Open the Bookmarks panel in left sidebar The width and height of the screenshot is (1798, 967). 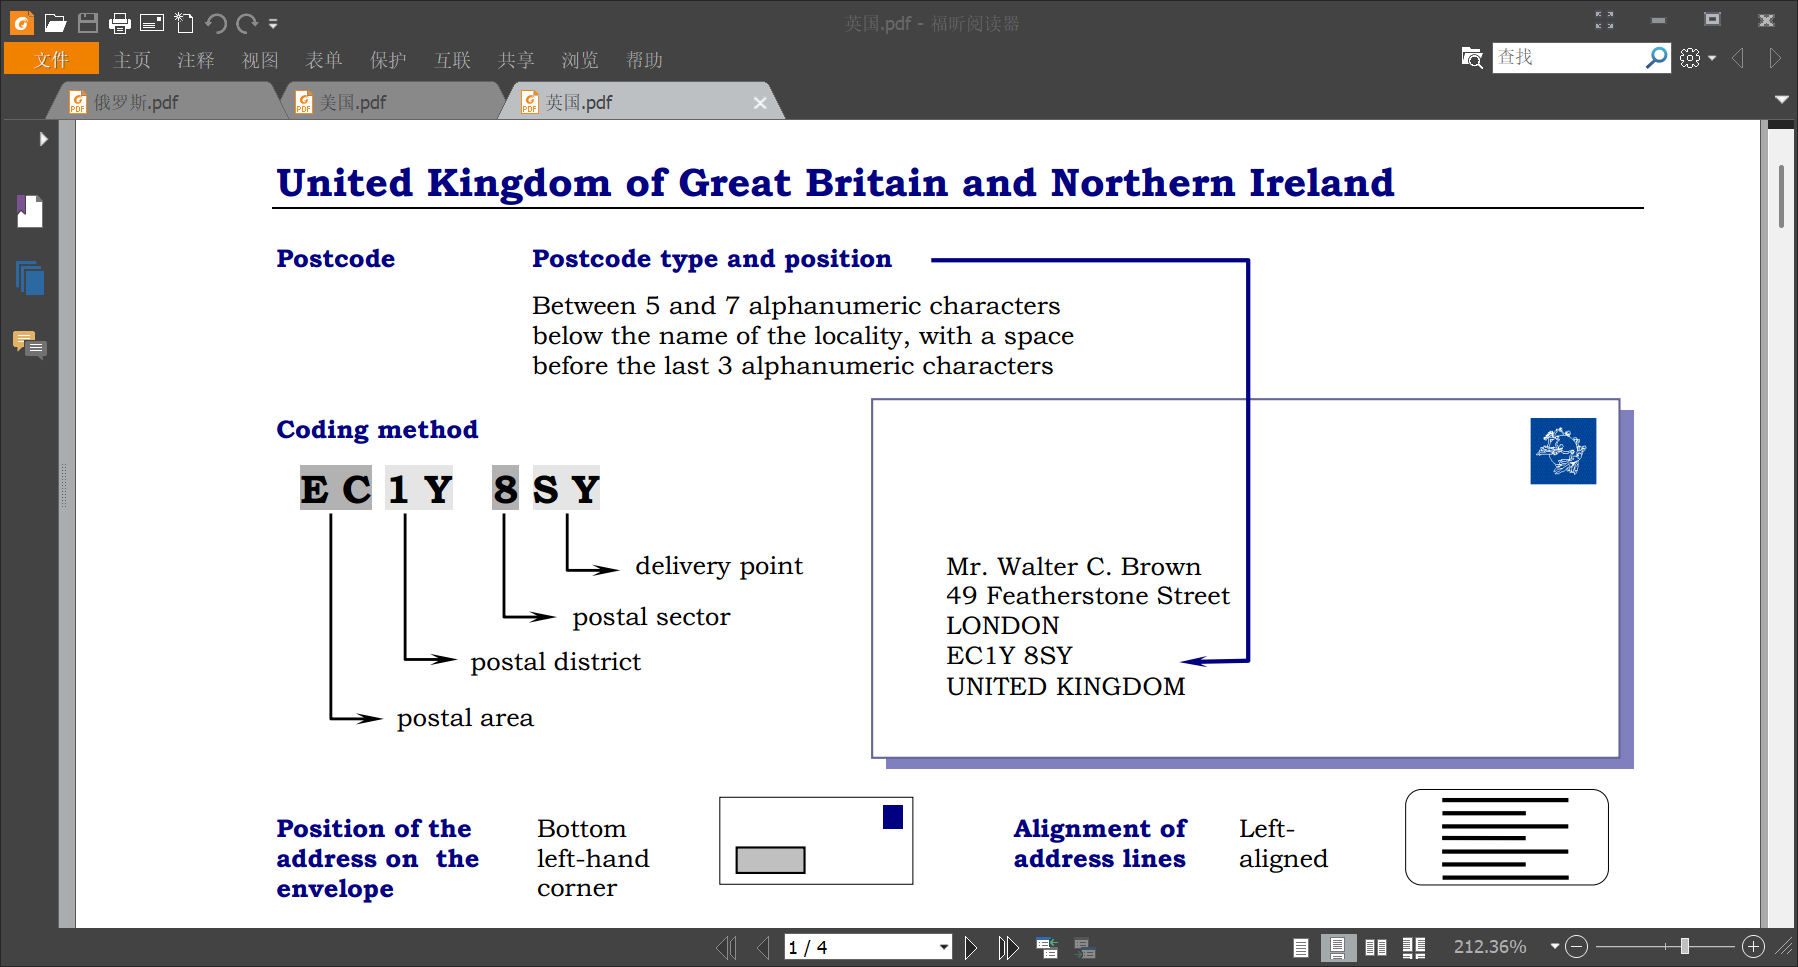coord(30,211)
